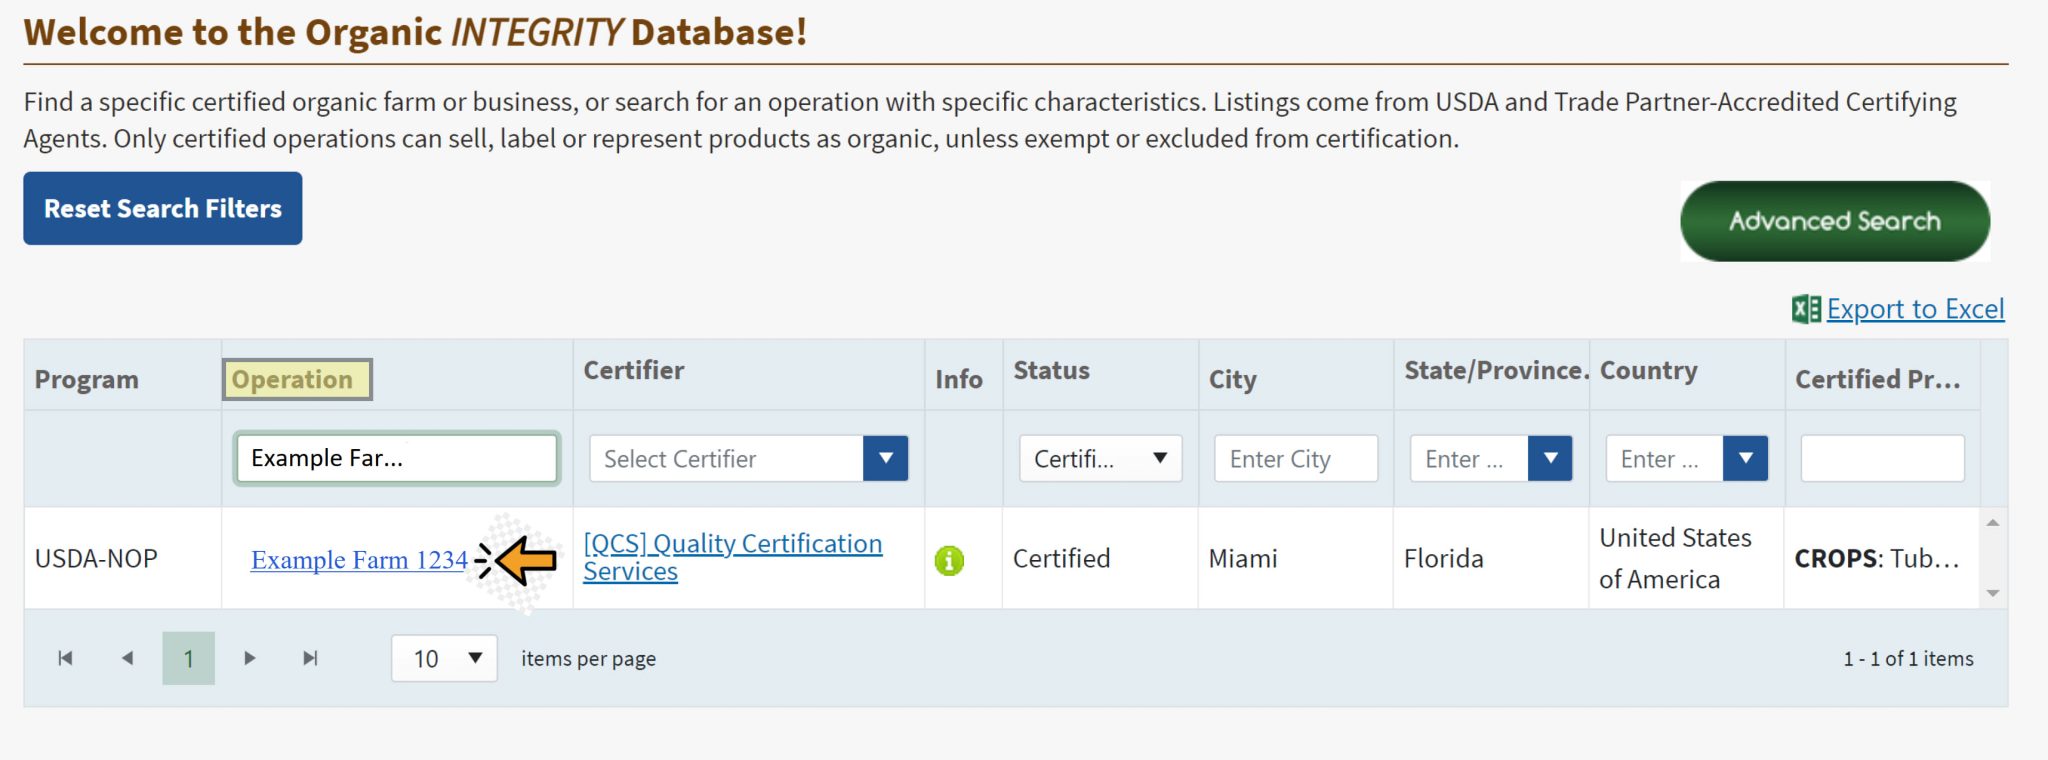Open Advanced Search

coord(1835,221)
